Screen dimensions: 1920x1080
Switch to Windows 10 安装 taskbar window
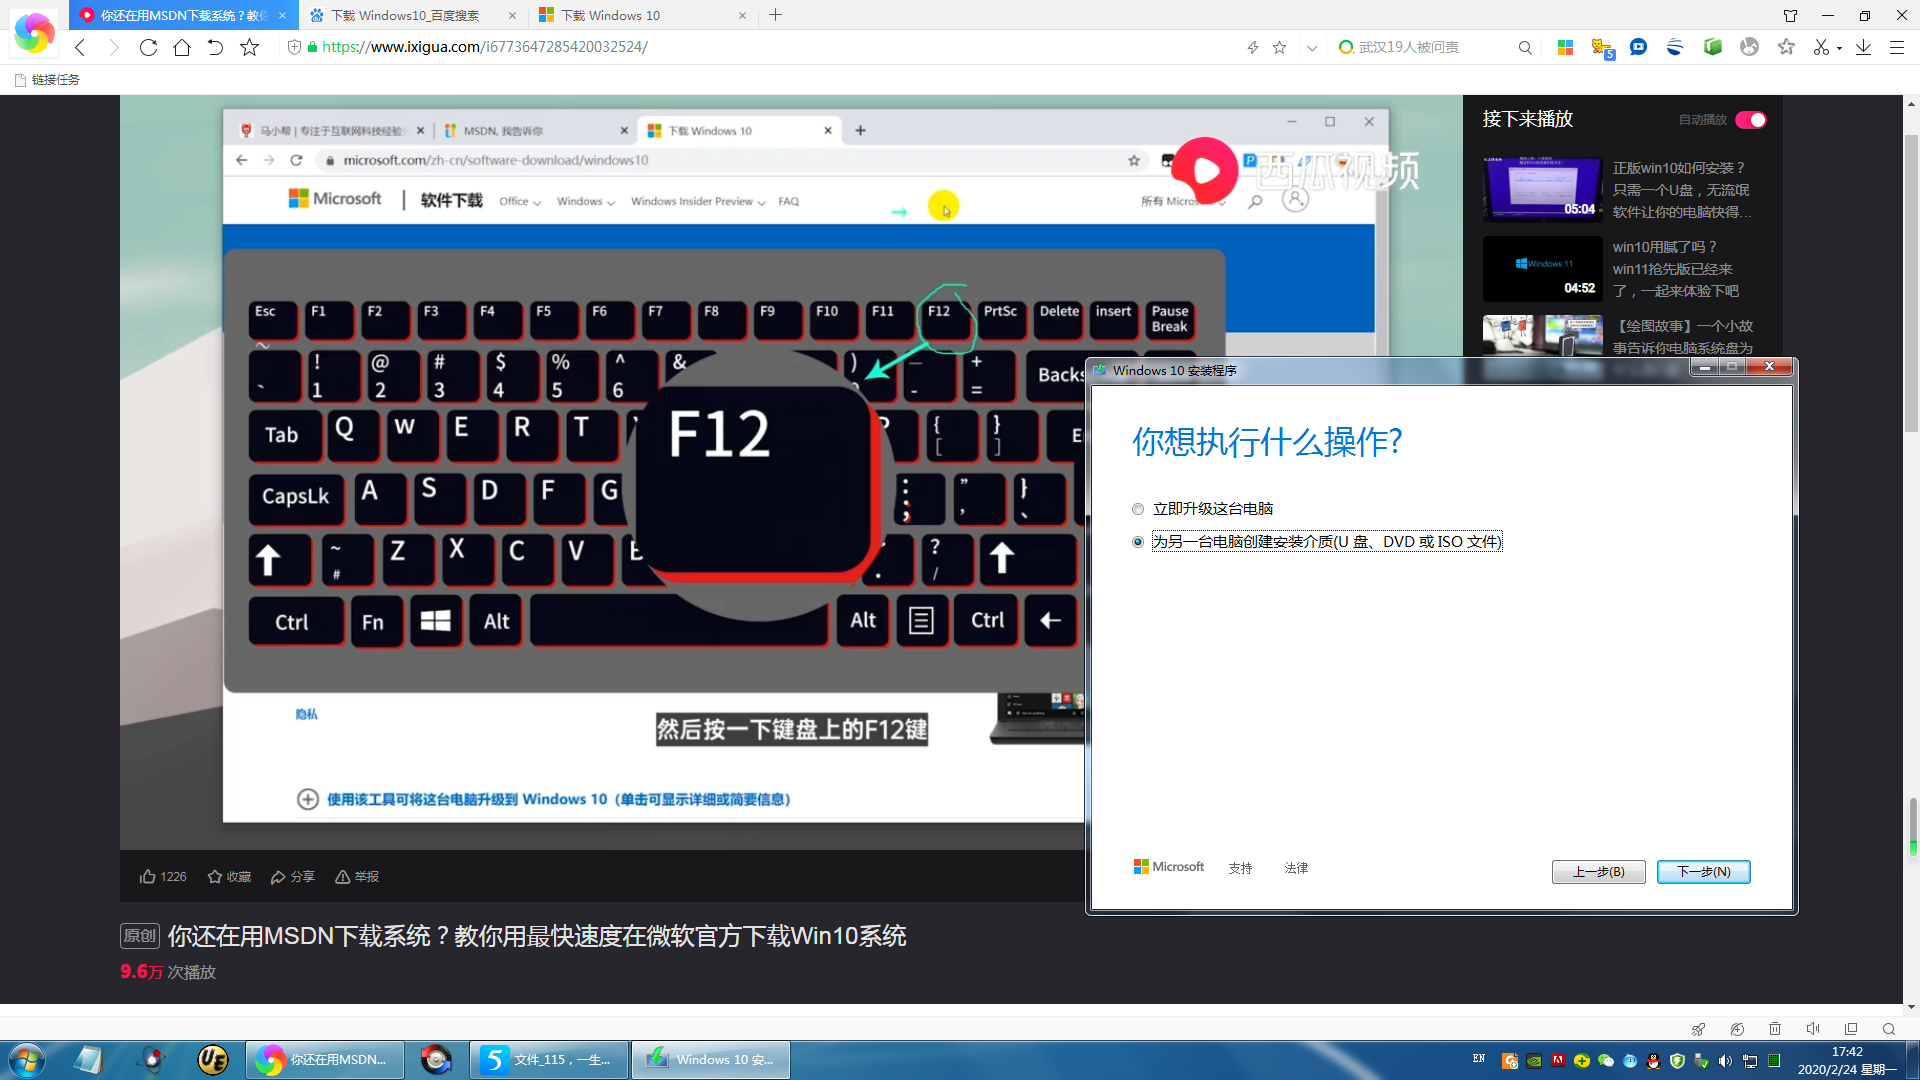click(x=711, y=1060)
